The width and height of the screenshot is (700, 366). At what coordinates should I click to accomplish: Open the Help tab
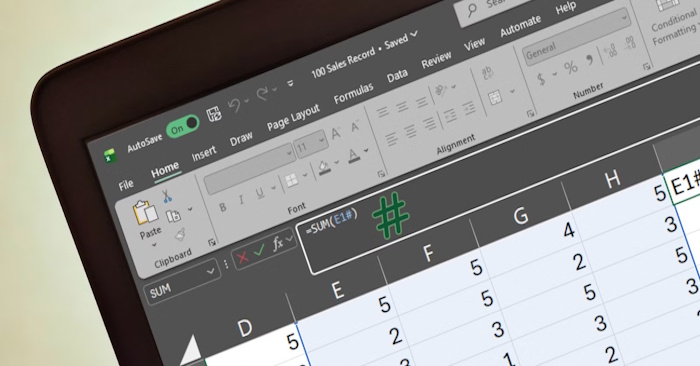tap(566, 8)
